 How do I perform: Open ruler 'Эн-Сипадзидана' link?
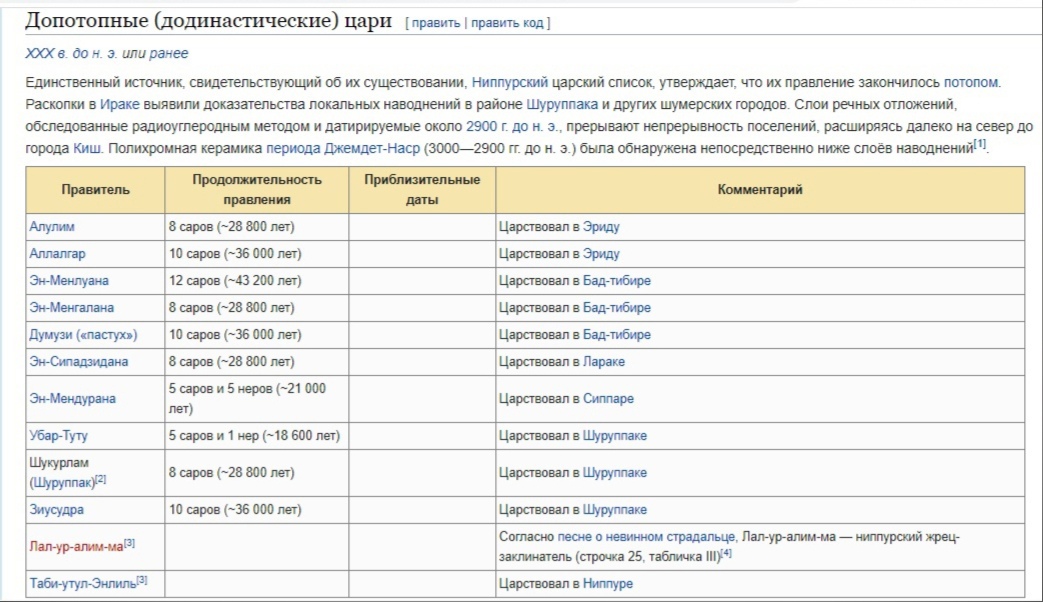(x=78, y=362)
